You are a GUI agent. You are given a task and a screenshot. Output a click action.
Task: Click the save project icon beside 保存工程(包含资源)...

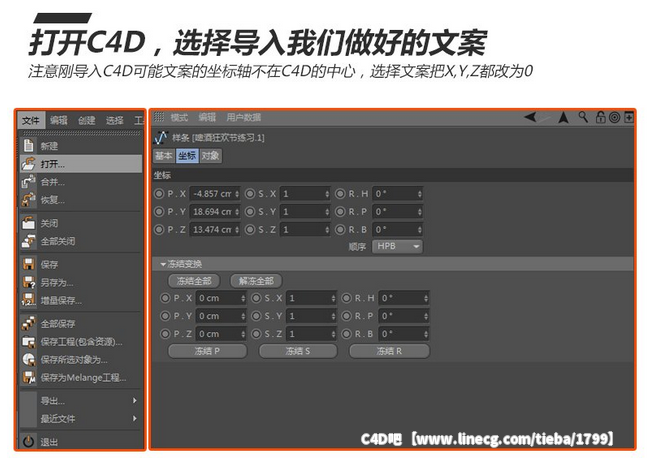(28, 342)
